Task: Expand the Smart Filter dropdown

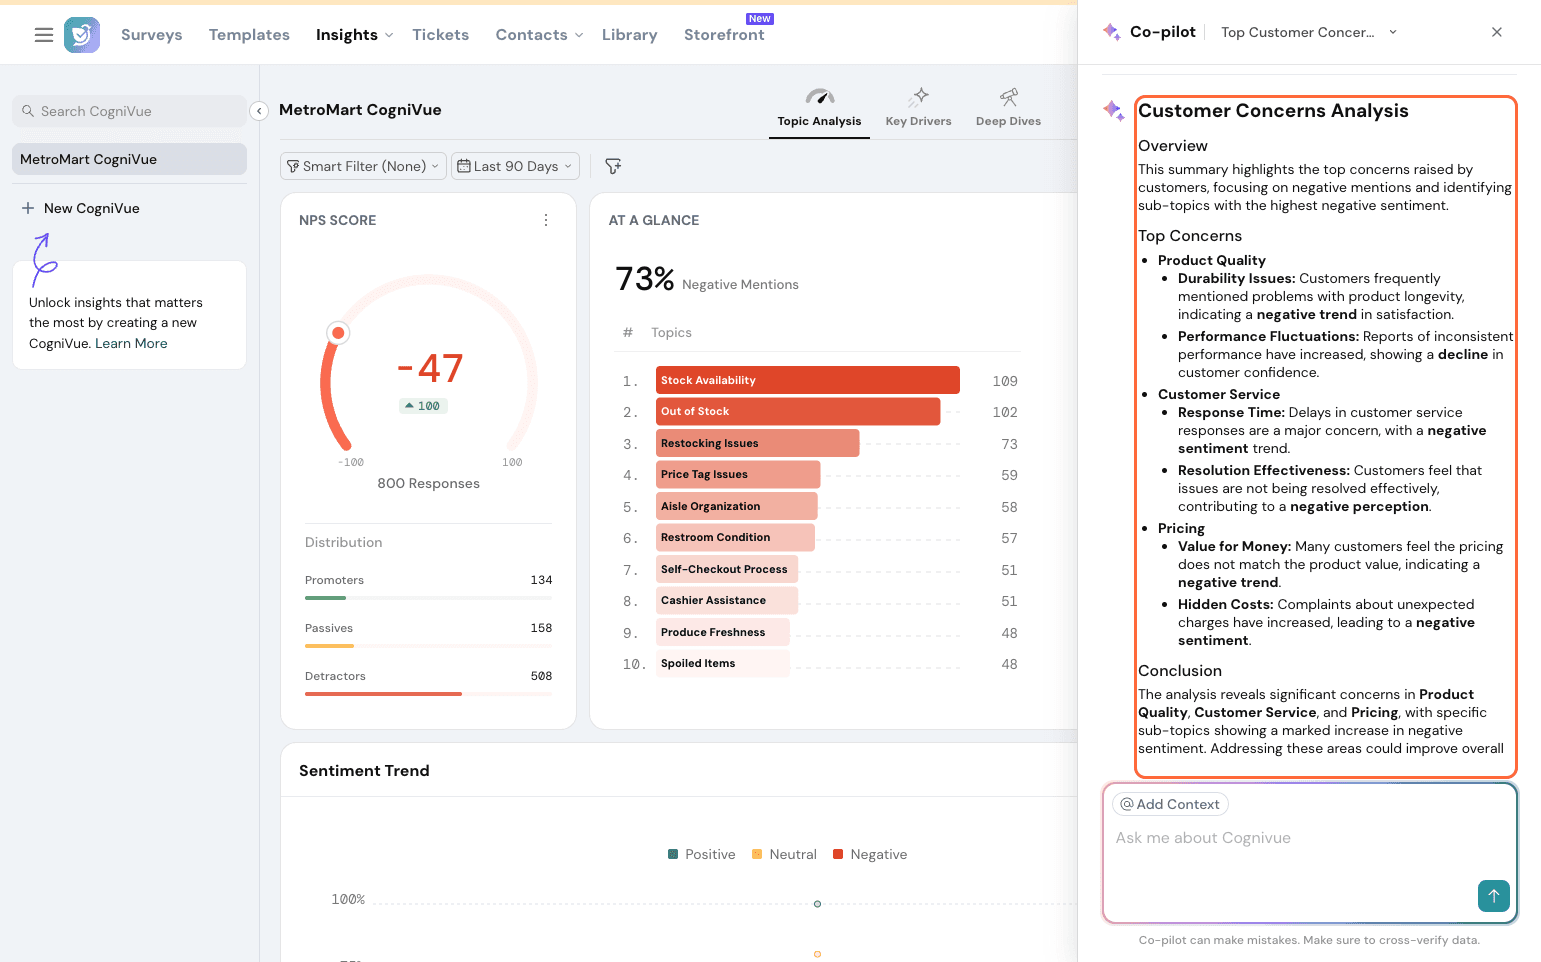Action: 363,166
